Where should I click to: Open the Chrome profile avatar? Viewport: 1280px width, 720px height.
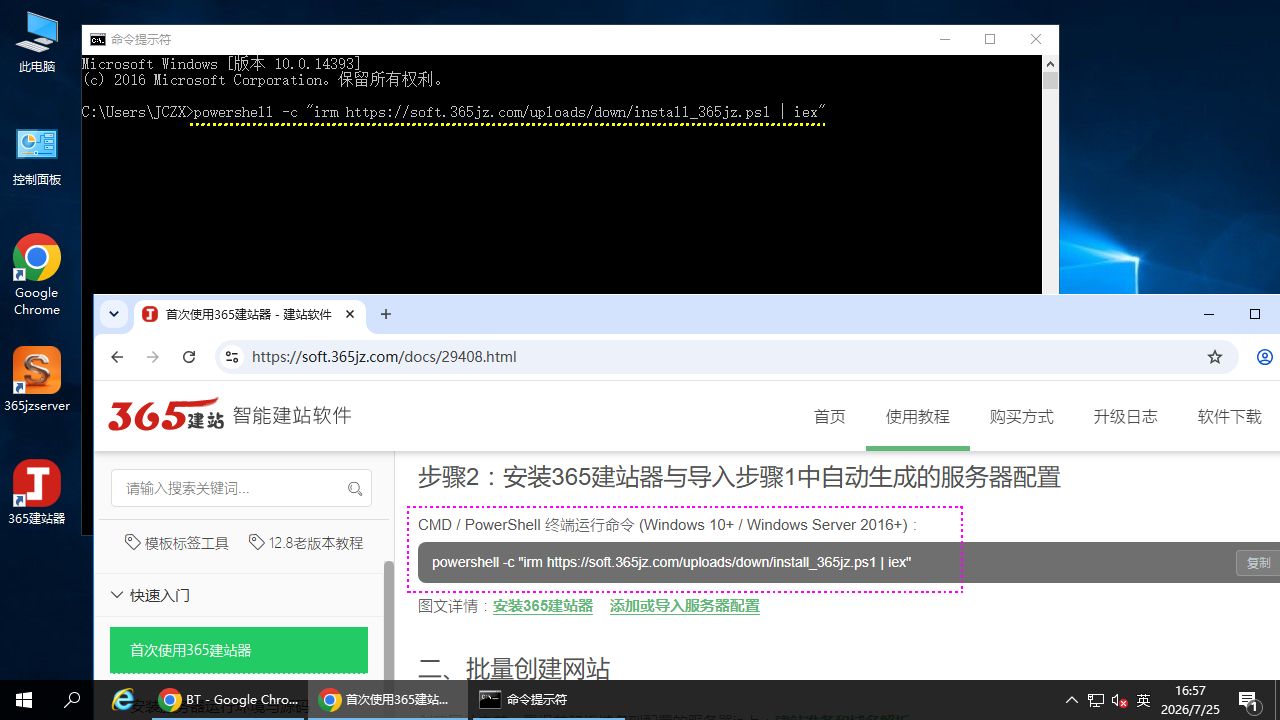(1265, 357)
